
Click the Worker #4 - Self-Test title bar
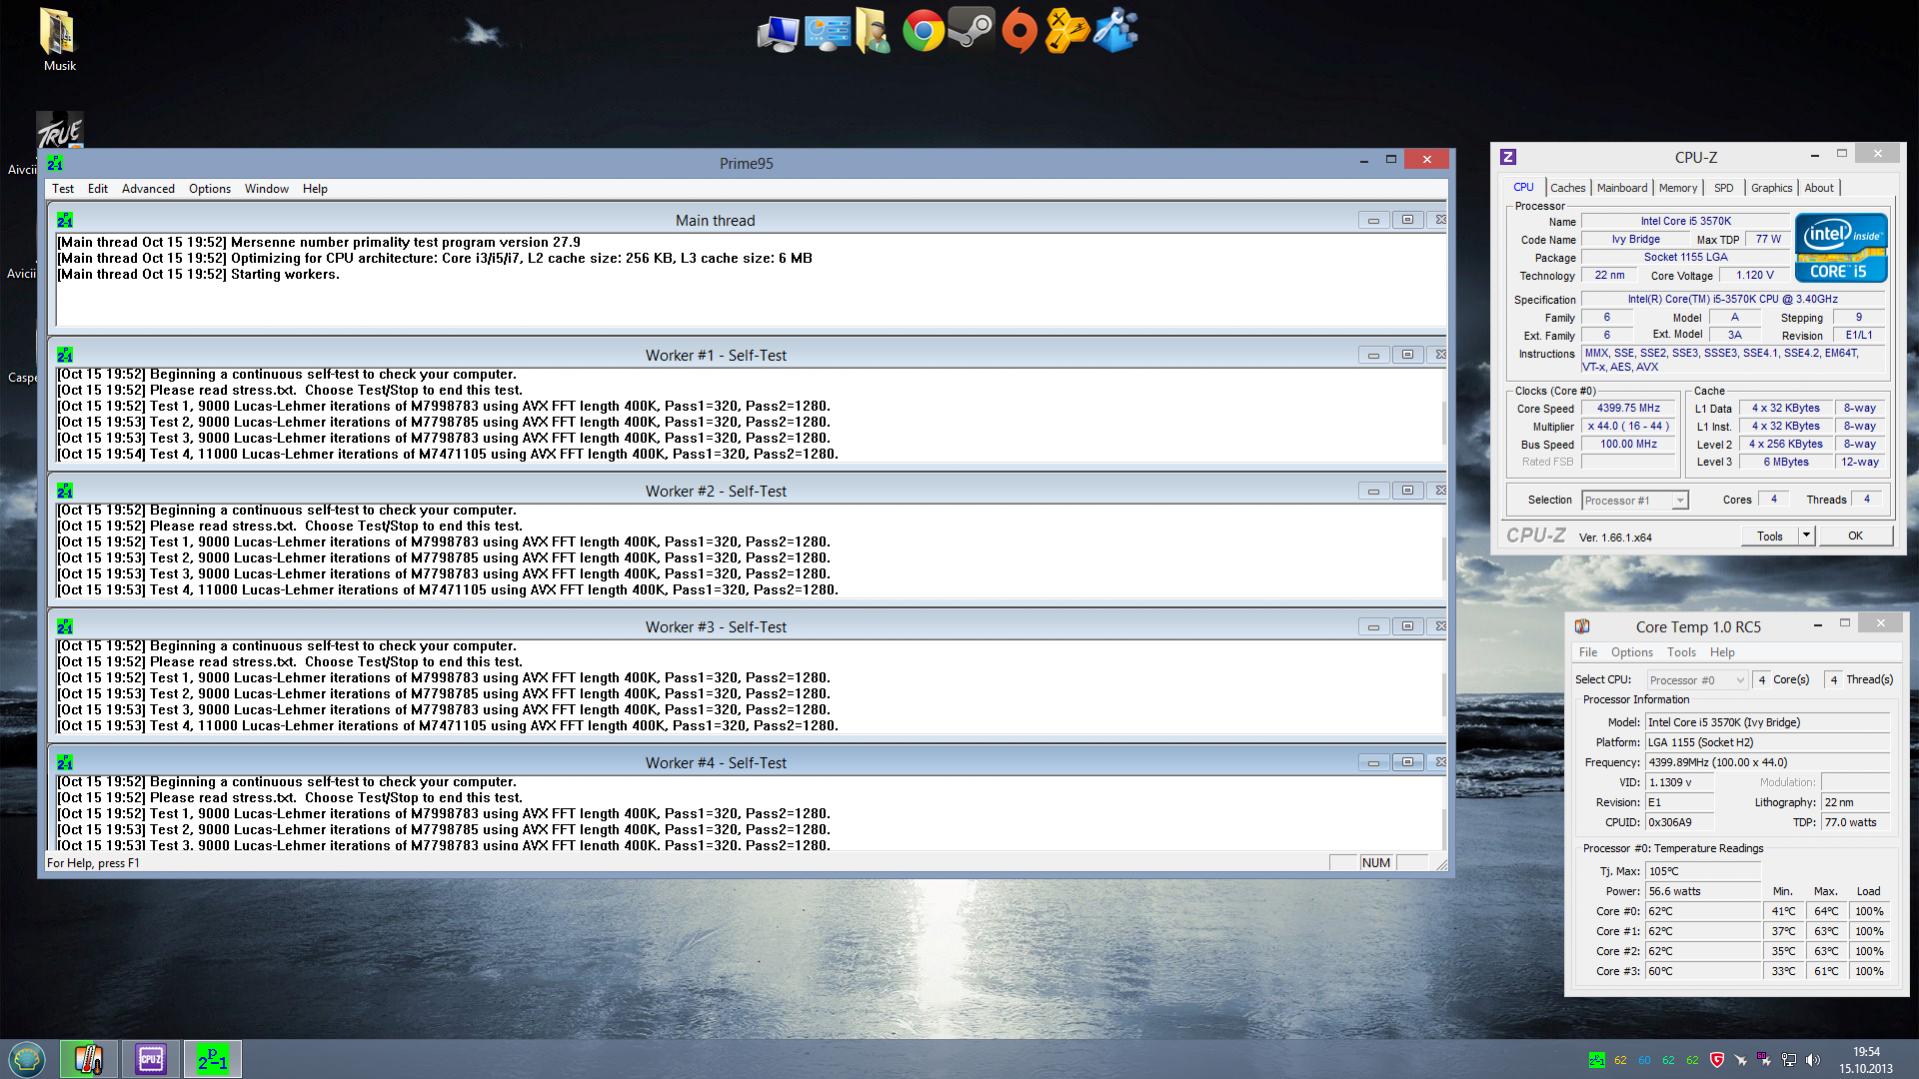pyautogui.click(x=715, y=763)
